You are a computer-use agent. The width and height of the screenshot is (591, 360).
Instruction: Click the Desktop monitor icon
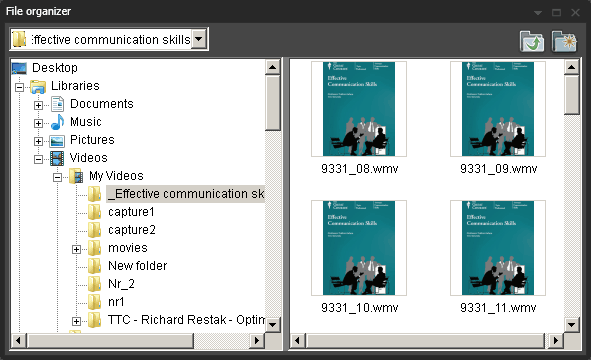pos(19,68)
